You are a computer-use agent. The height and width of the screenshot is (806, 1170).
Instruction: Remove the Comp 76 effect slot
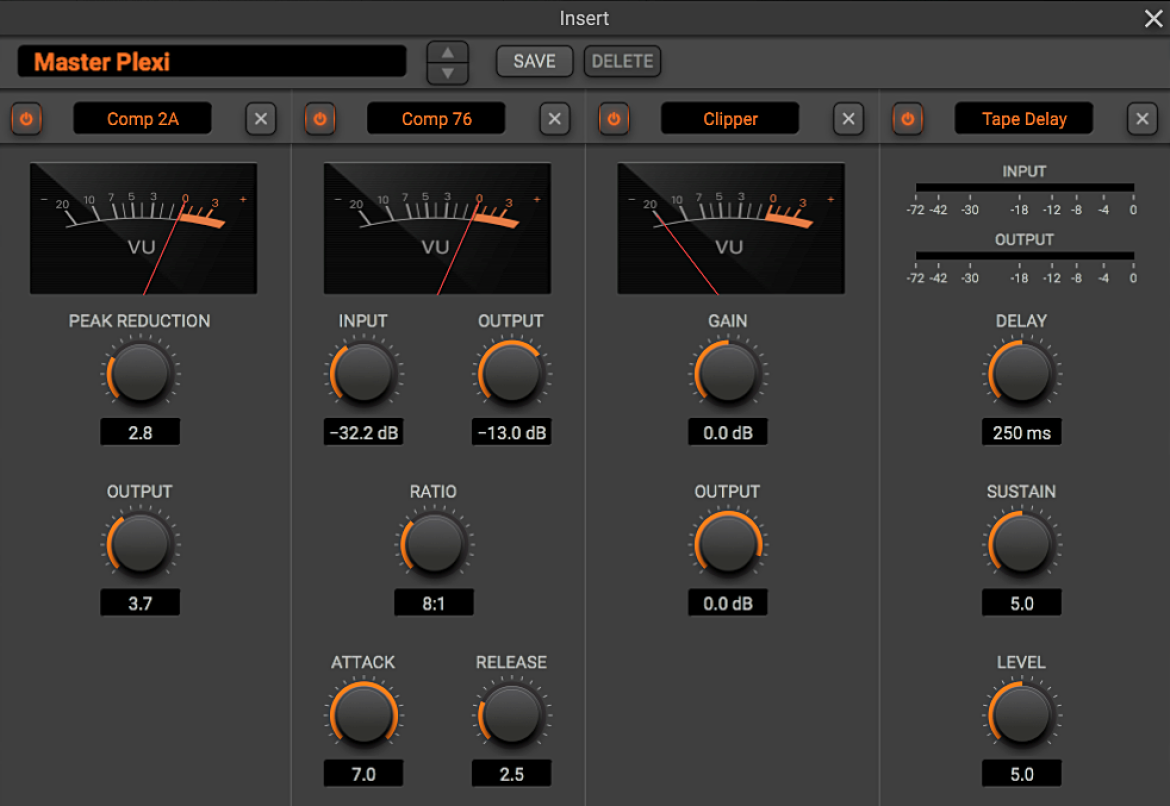pyautogui.click(x=554, y=119)
